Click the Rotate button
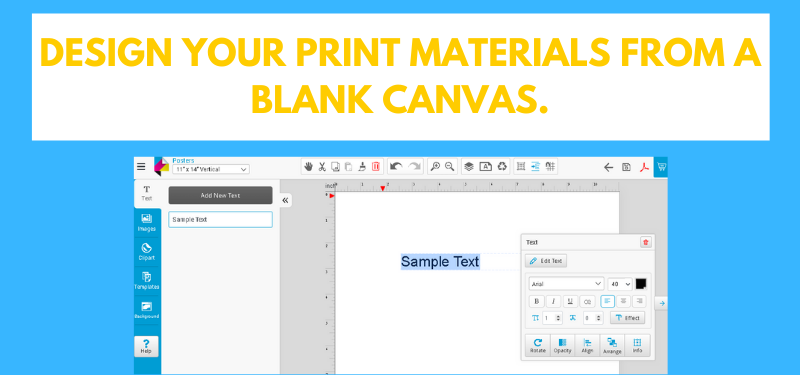800x375 pixels. (x=538, y=345)
